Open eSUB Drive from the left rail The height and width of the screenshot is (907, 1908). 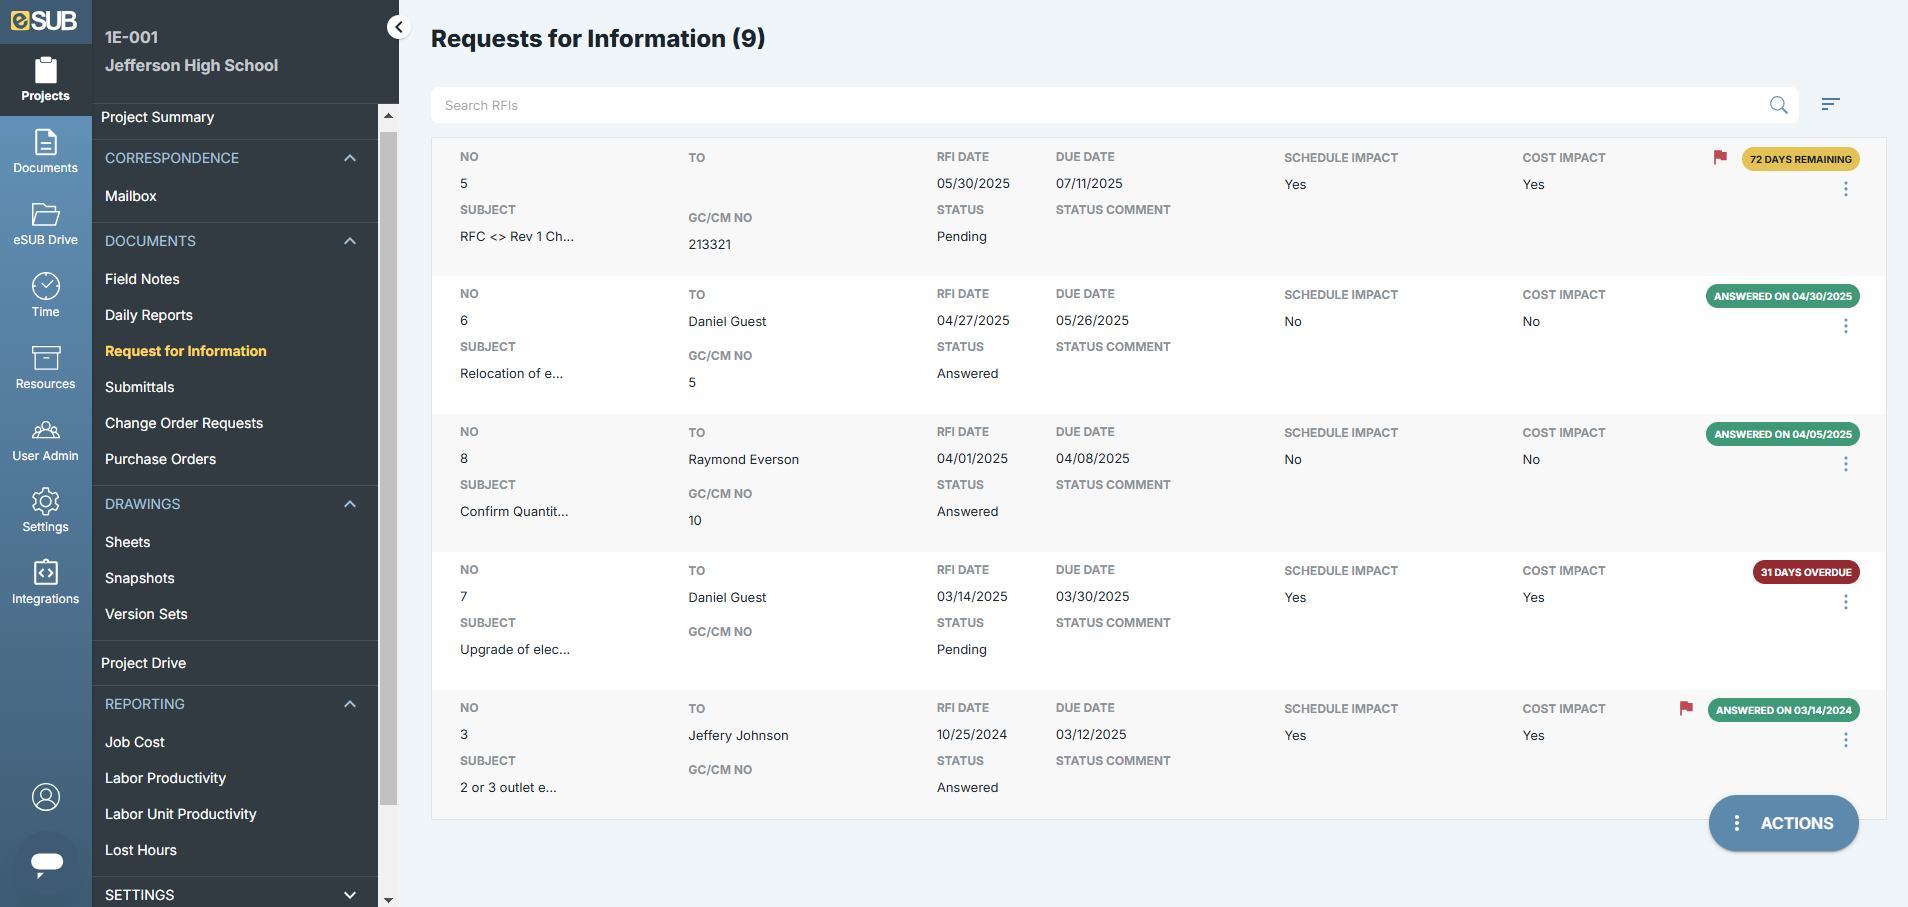[45, 223]
